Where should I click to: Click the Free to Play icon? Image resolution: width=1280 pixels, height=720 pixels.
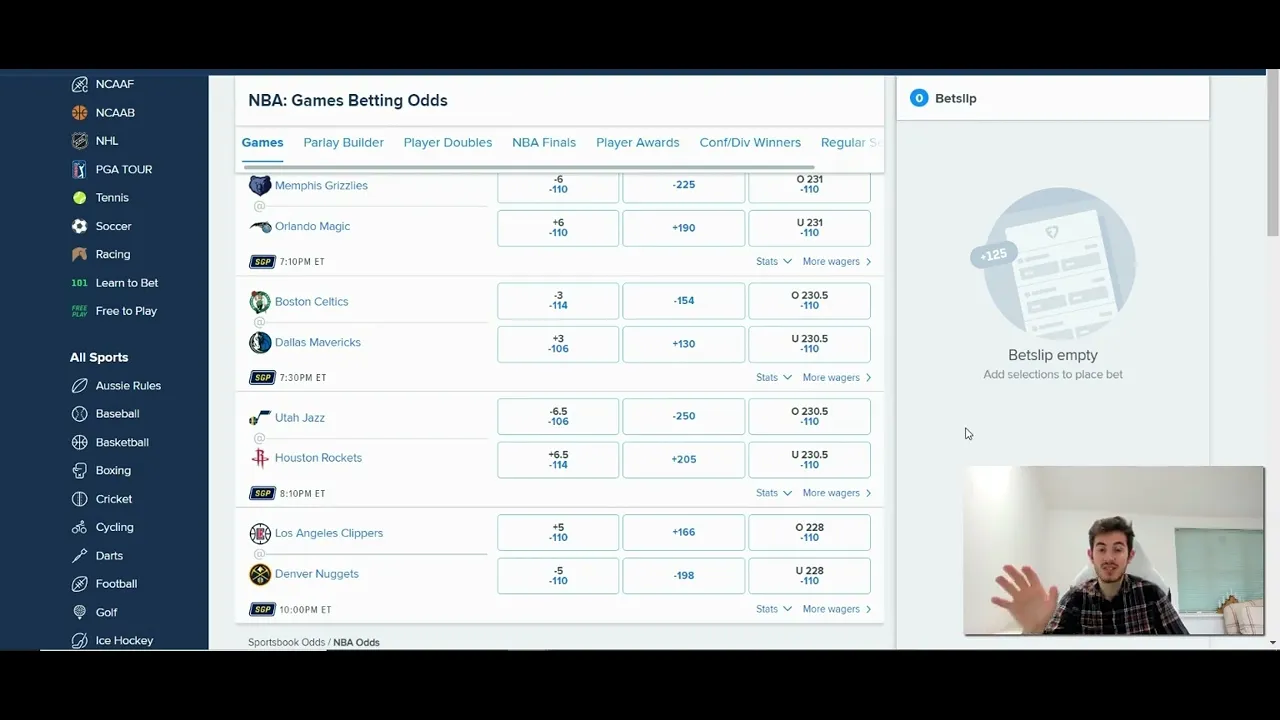coord(79,311)
